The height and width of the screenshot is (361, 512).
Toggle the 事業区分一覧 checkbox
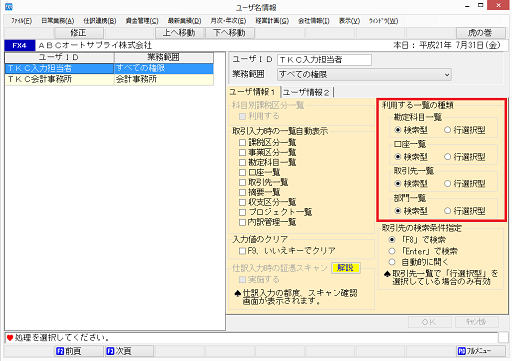(x=242, y=153)
